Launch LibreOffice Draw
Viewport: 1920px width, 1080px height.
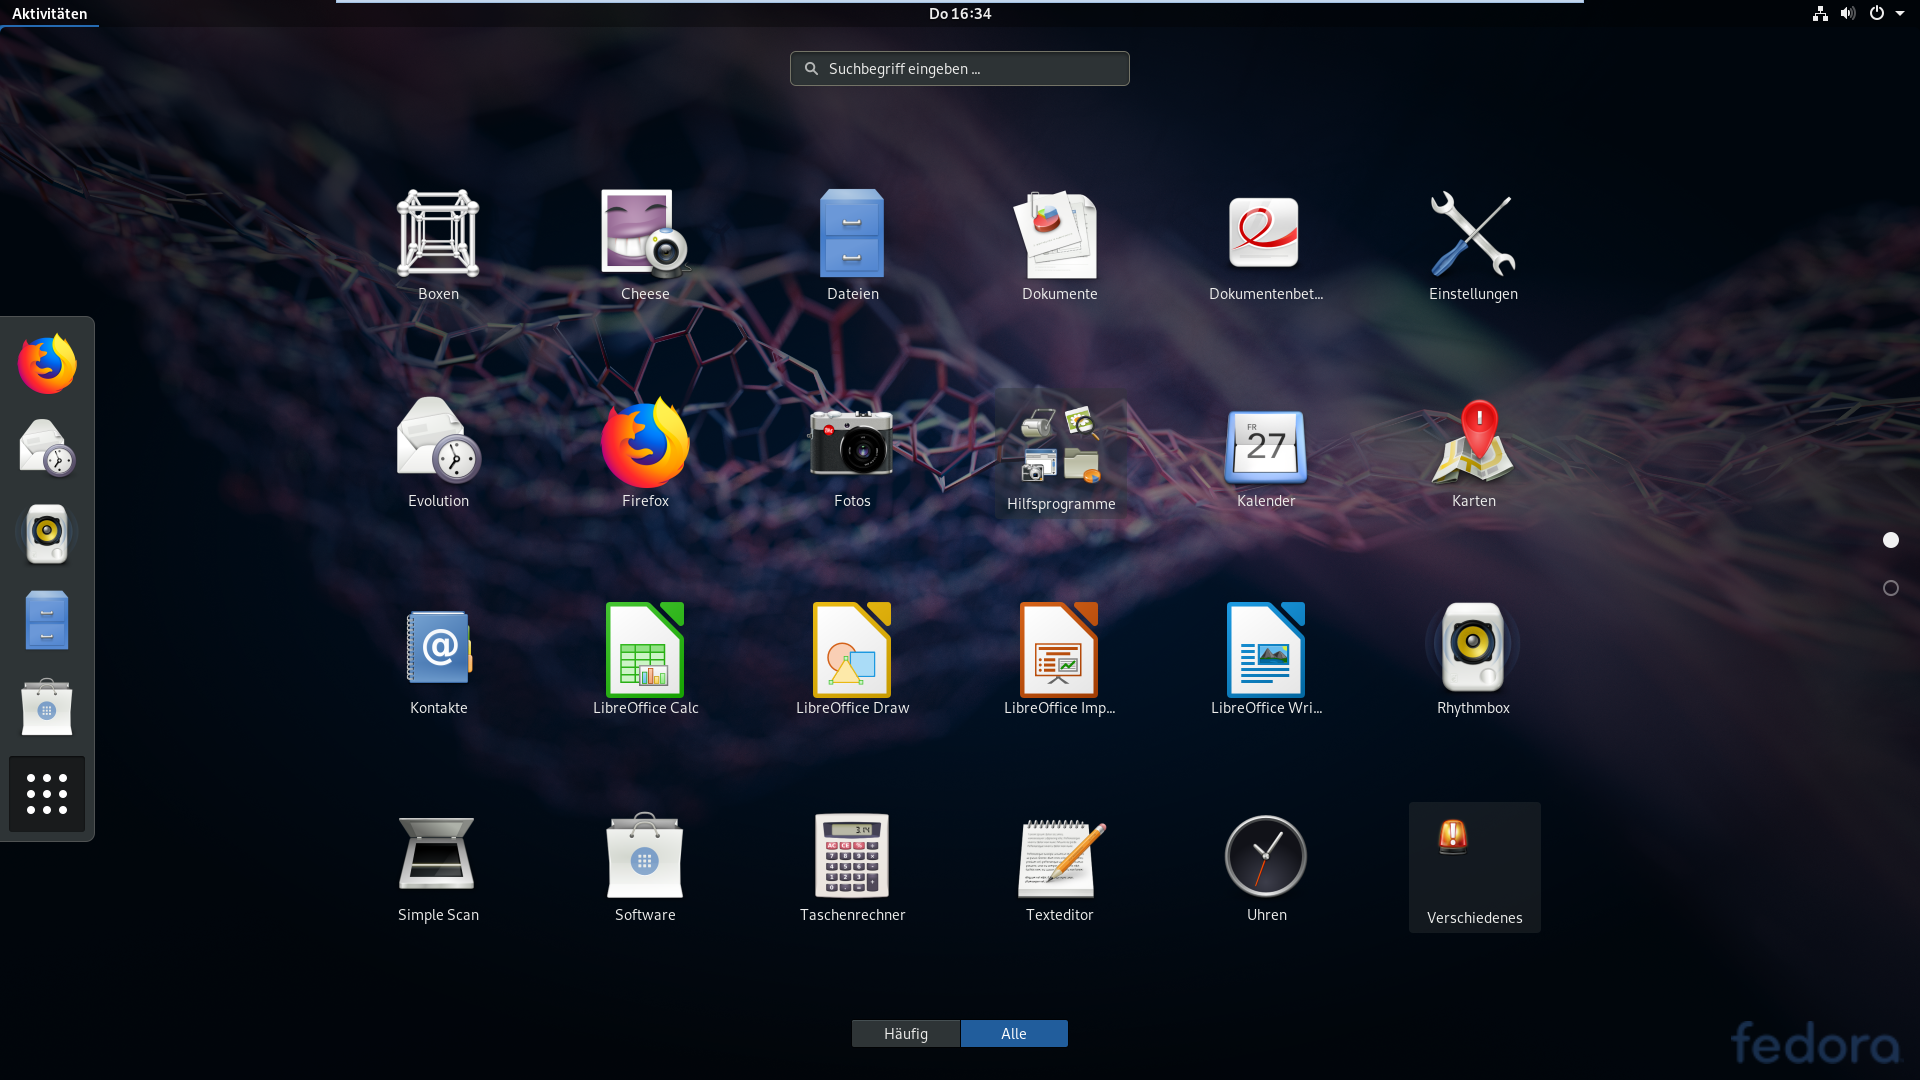[x=852, y=659]
